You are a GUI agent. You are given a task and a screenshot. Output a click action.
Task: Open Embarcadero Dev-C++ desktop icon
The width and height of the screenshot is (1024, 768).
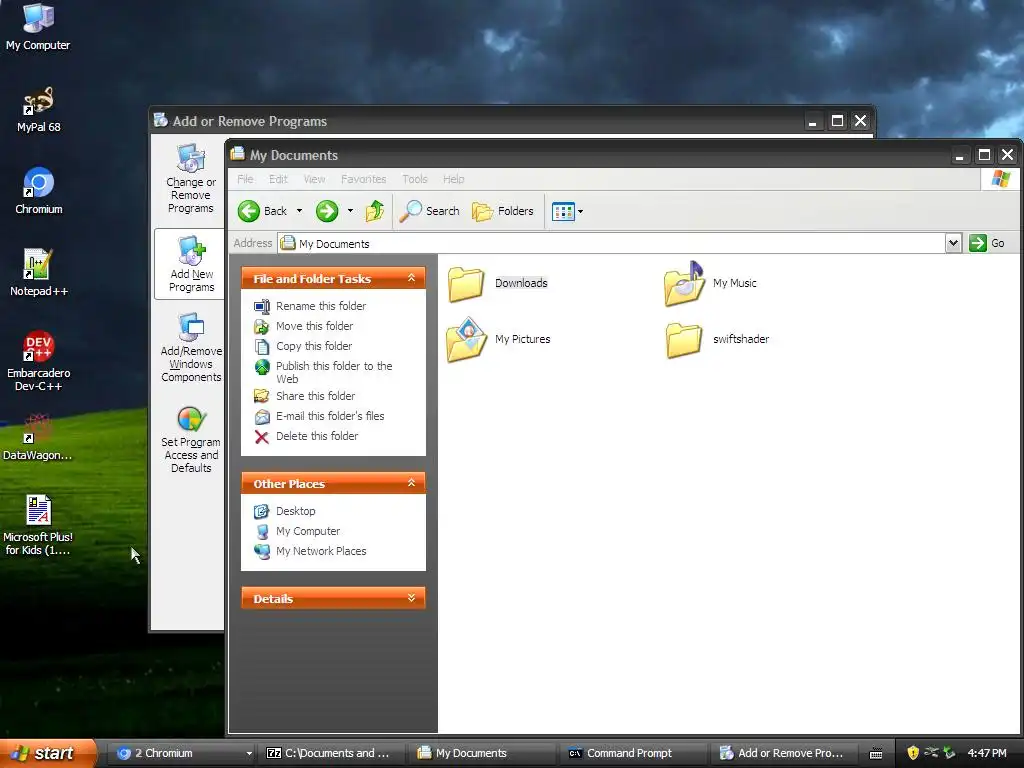pos(38,360)
